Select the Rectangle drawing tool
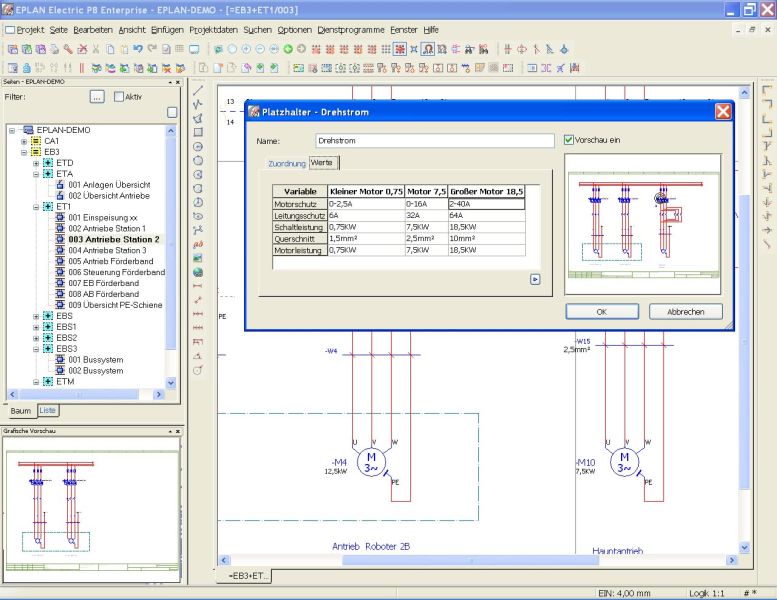Viewport: 777px width, 600px height. point(198,132)
